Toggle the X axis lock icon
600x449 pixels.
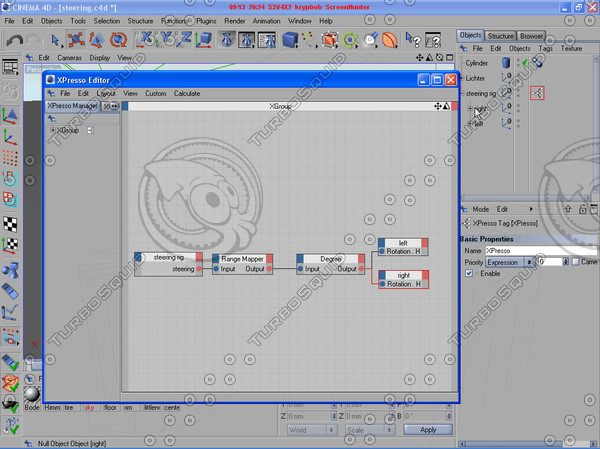coord(145,39)
